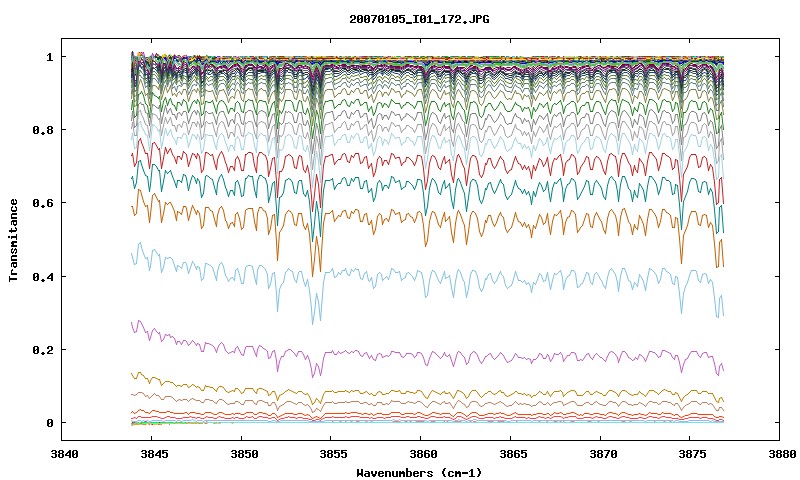Viewport: 800px width, 480px height.
Task: Click the y-axis tick label 0.4
Action: point(43,276)
